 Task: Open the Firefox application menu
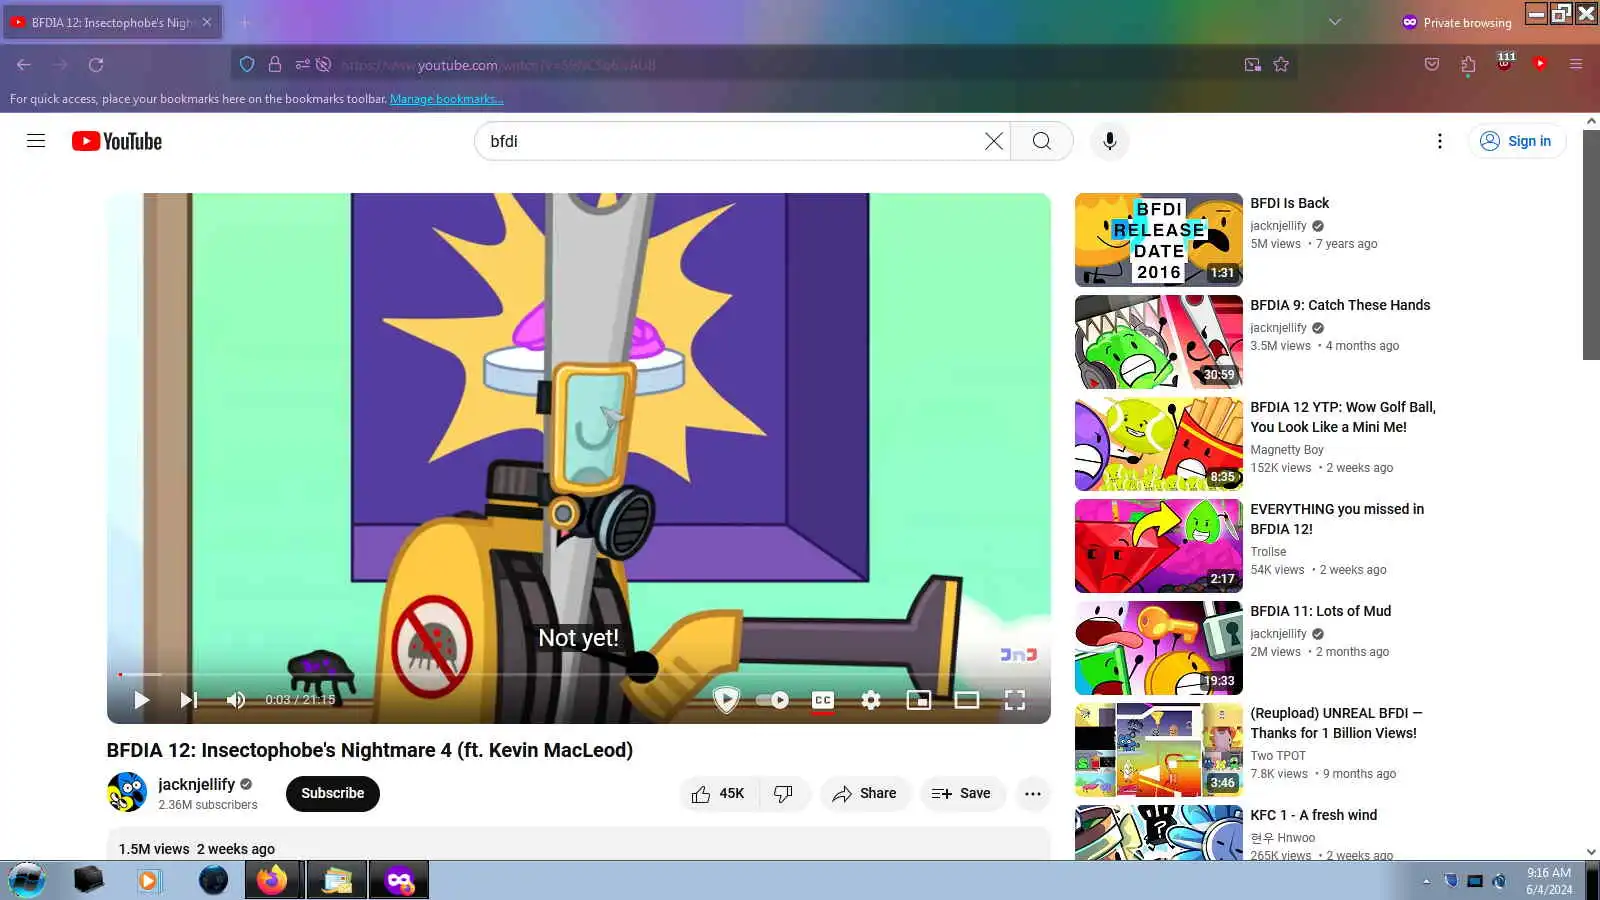pos(1576,65)
